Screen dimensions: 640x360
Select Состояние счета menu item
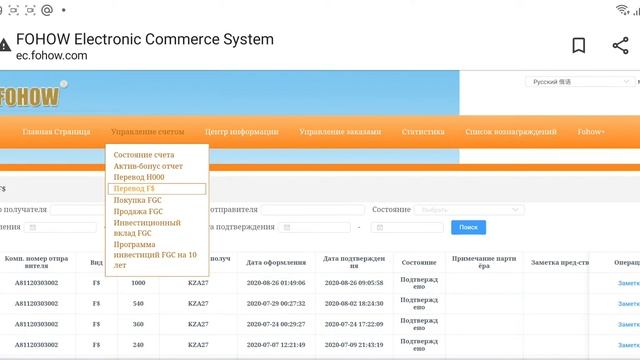(x=144, y=155)
